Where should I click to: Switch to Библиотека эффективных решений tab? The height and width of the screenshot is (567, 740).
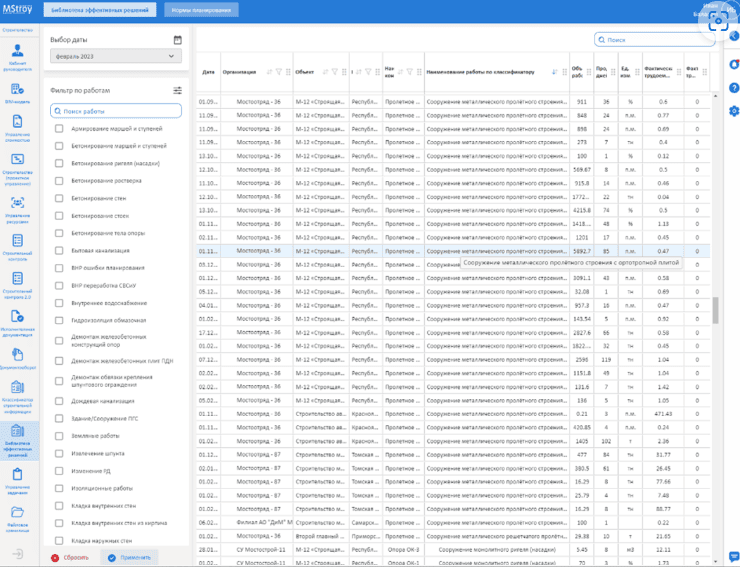(x=100, y=10)
